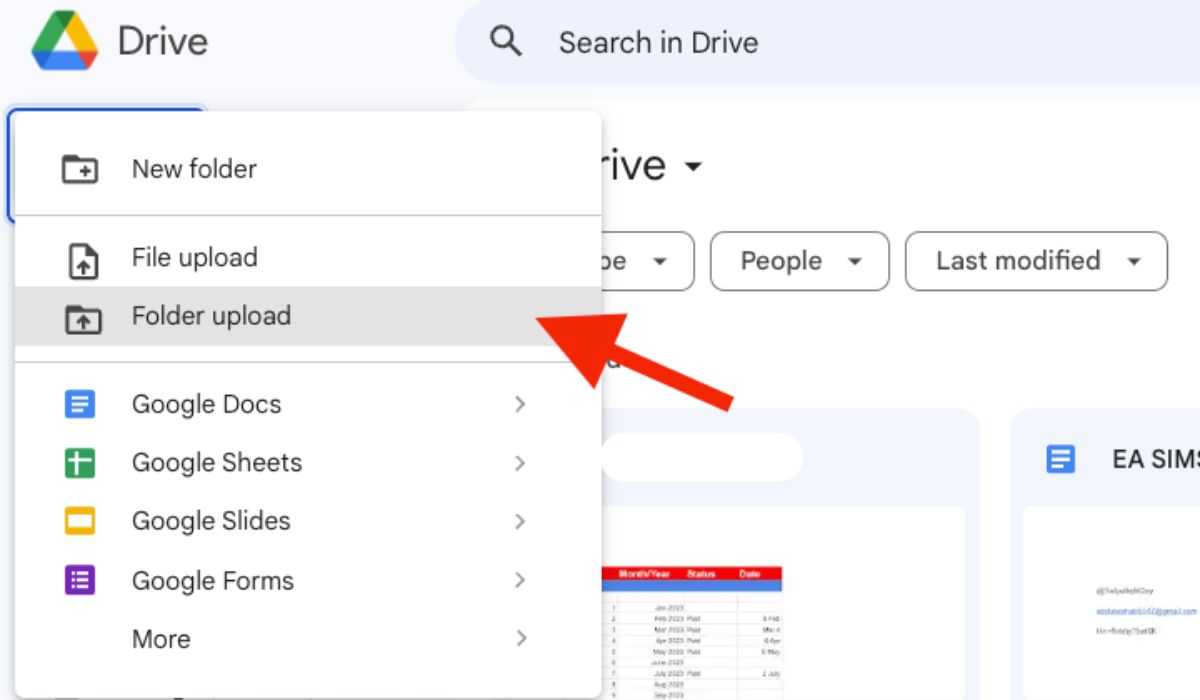
Task: Click the EA SIMS document icon
Action: (1059, 459)
